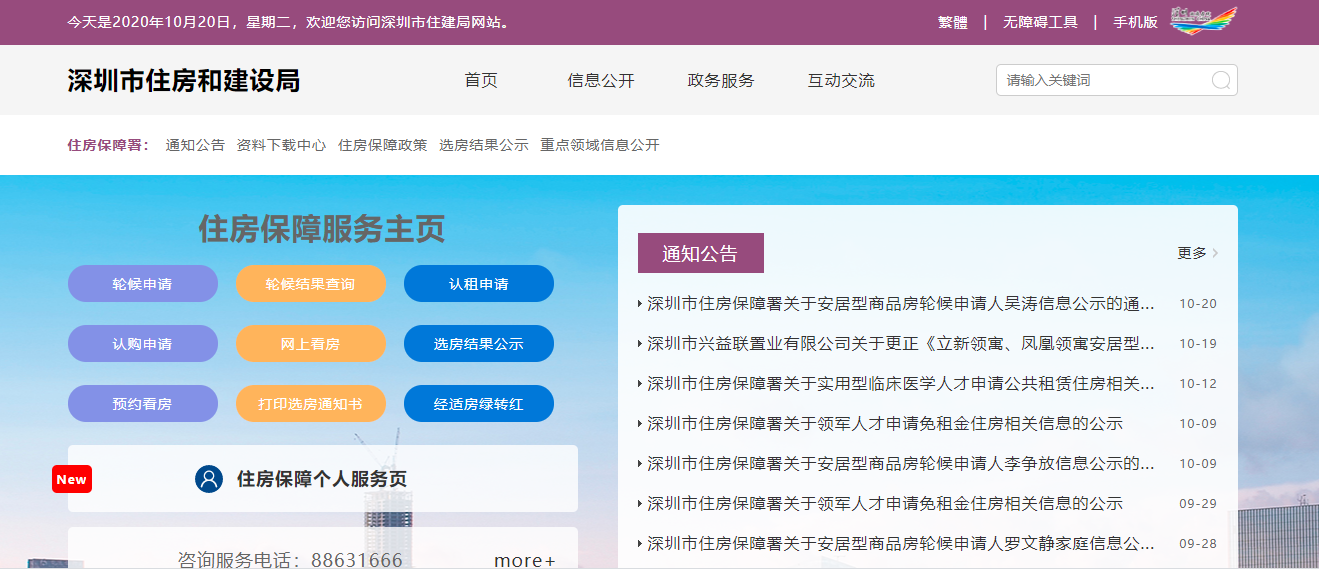Viewport: 1319px width, 569px height.
Task: Click the 轮候结果查询 button
Action: [311, 283]
